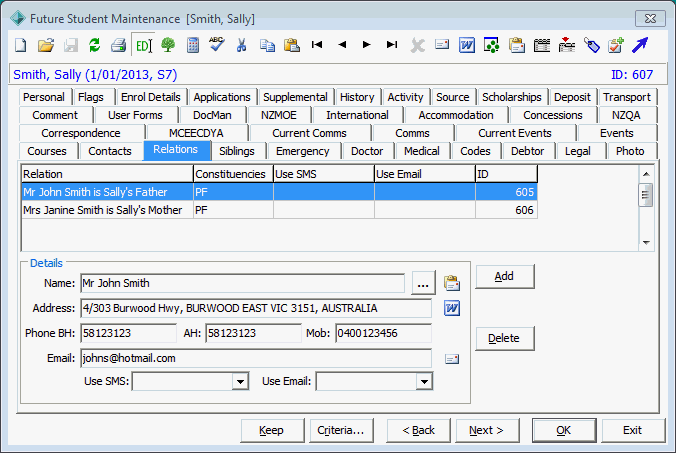This screenshot has width=676, height=453.
Task: Click the Mob phone field
Action: 383,333
